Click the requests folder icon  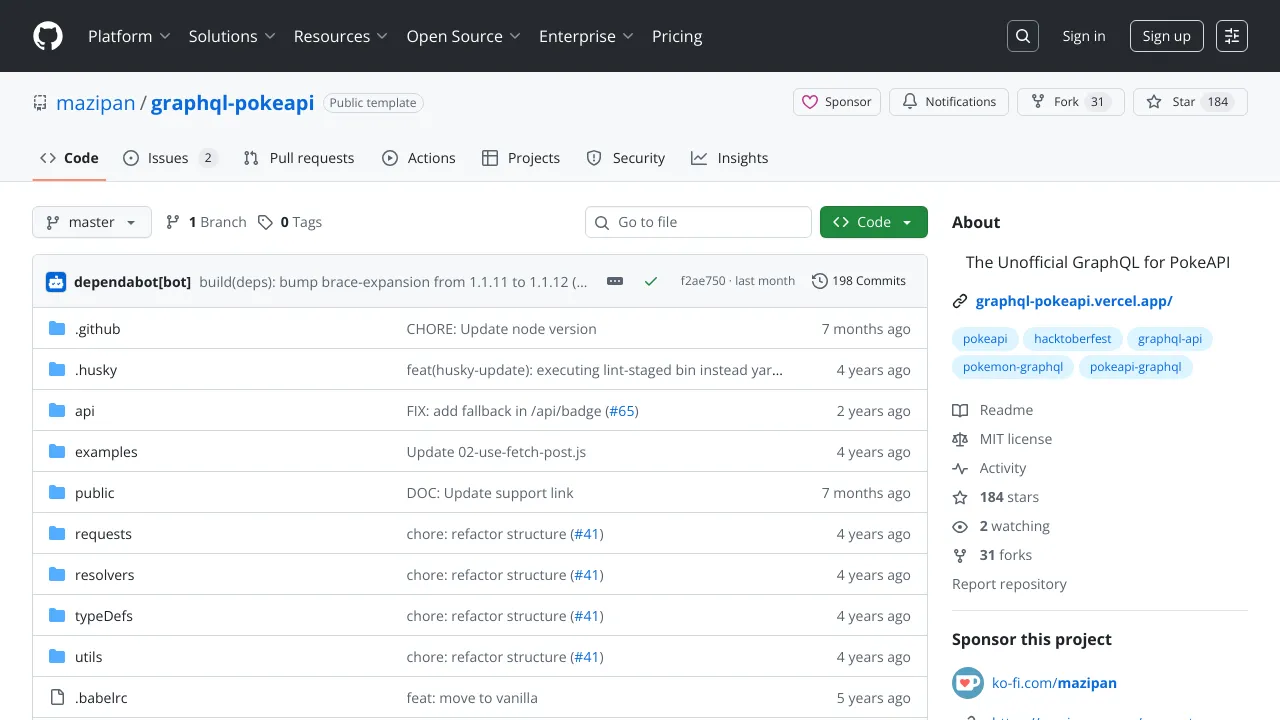[57, 534]
